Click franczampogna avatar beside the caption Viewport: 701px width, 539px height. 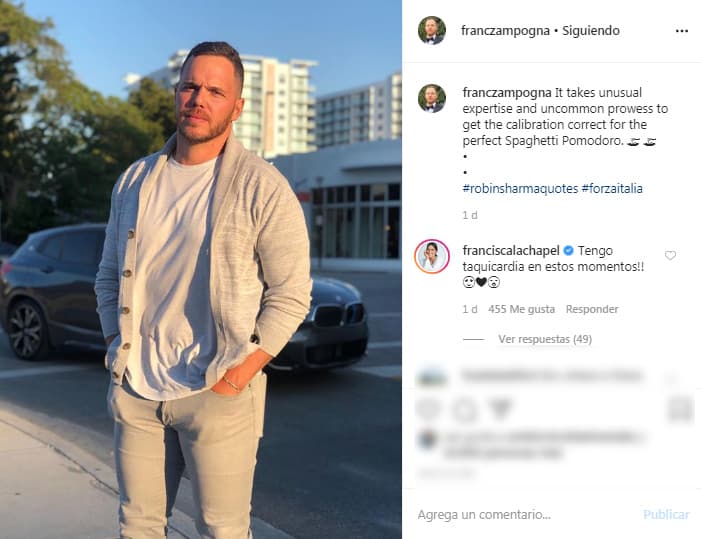tap(432, 98)
